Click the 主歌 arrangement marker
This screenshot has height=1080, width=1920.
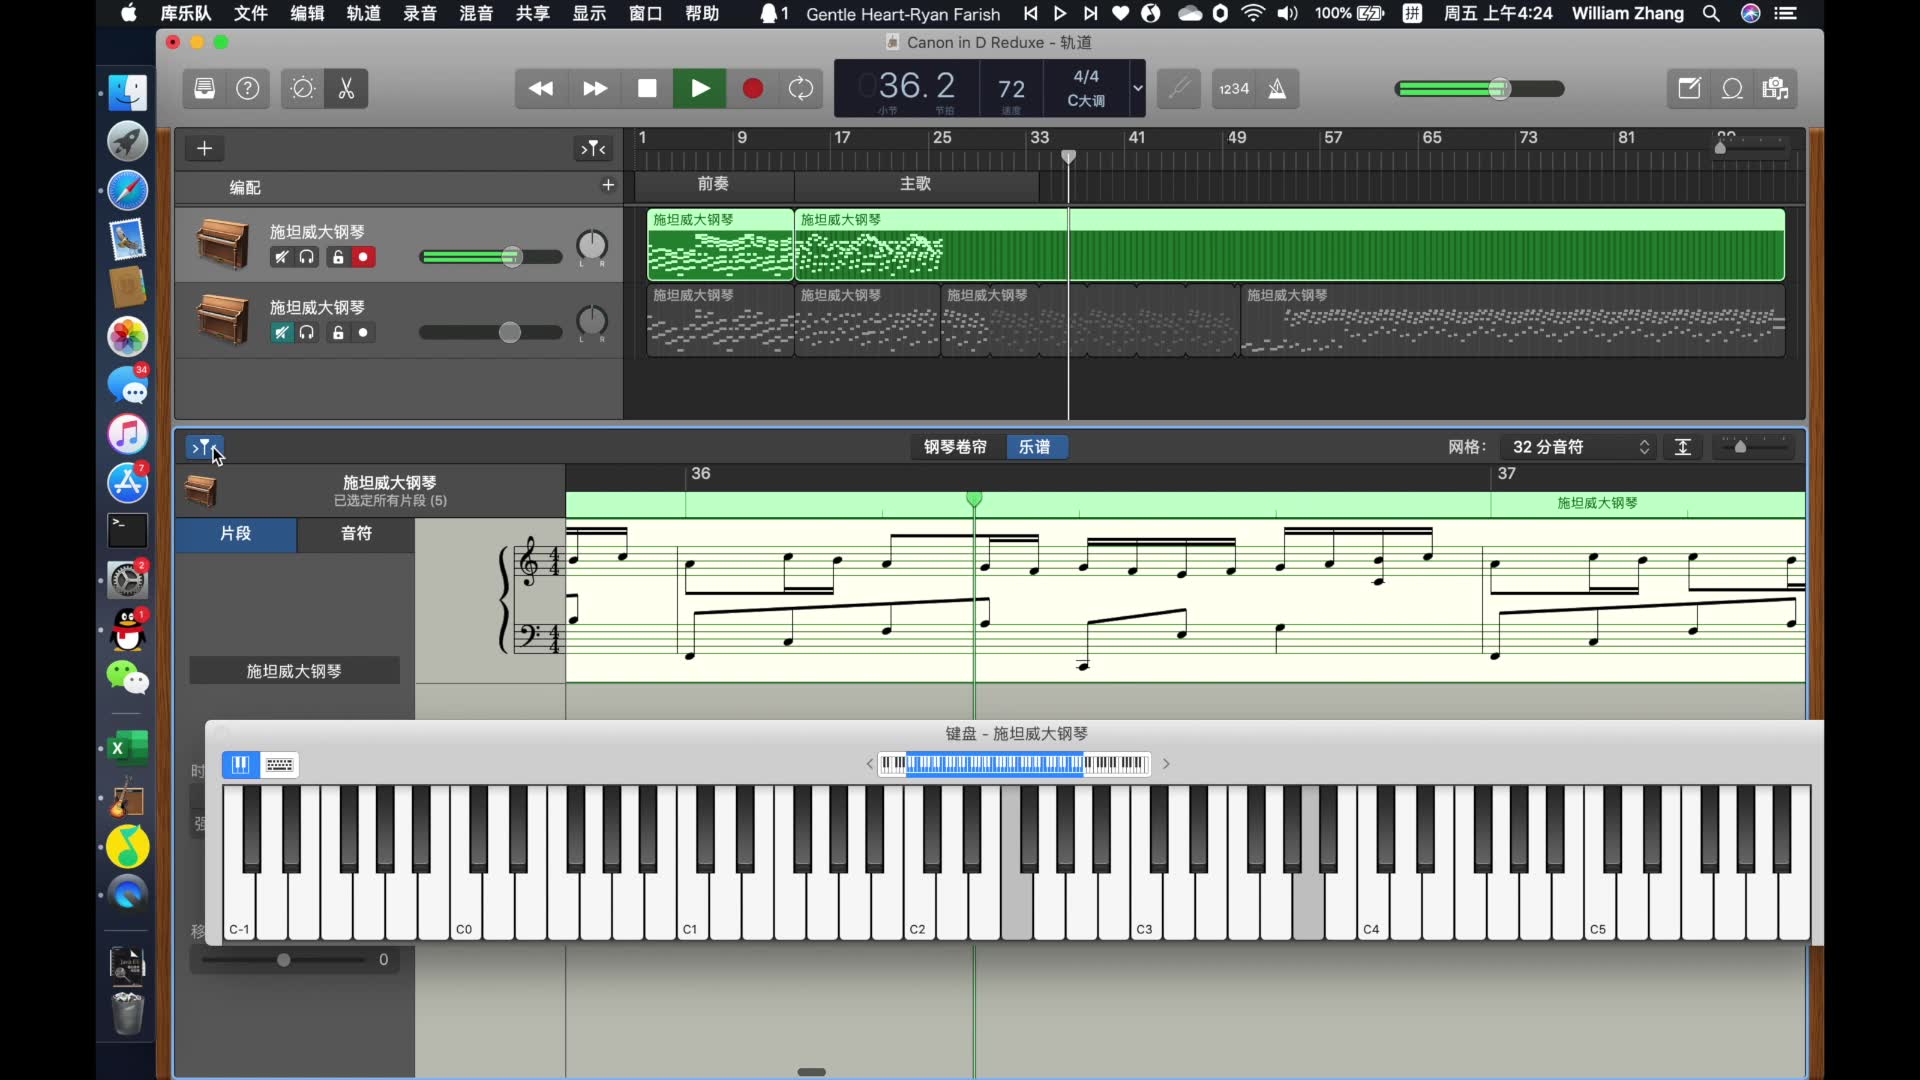click(915, 184)
